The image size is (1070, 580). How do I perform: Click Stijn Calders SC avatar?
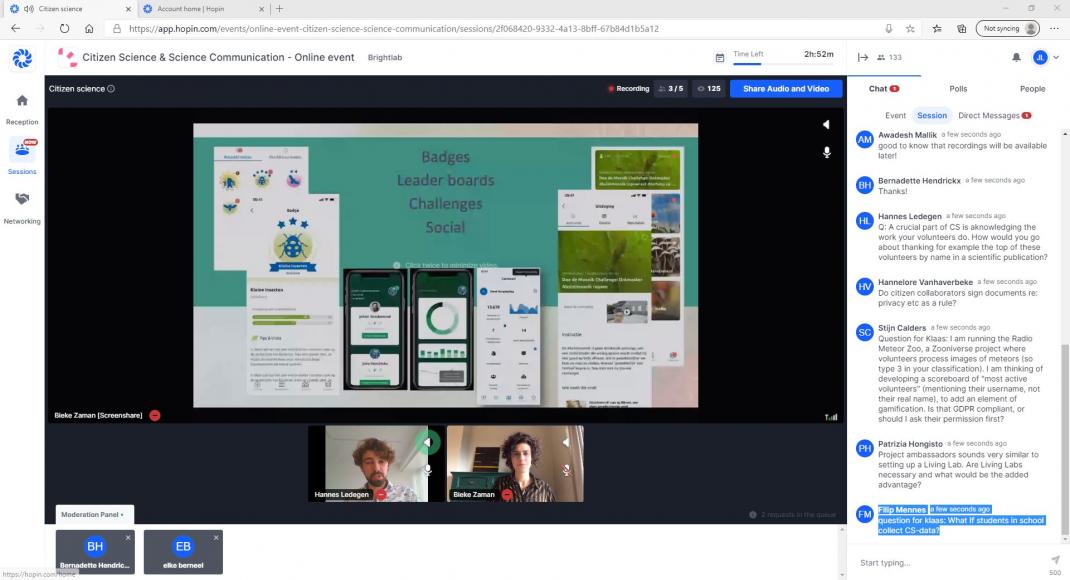(865, 332)
